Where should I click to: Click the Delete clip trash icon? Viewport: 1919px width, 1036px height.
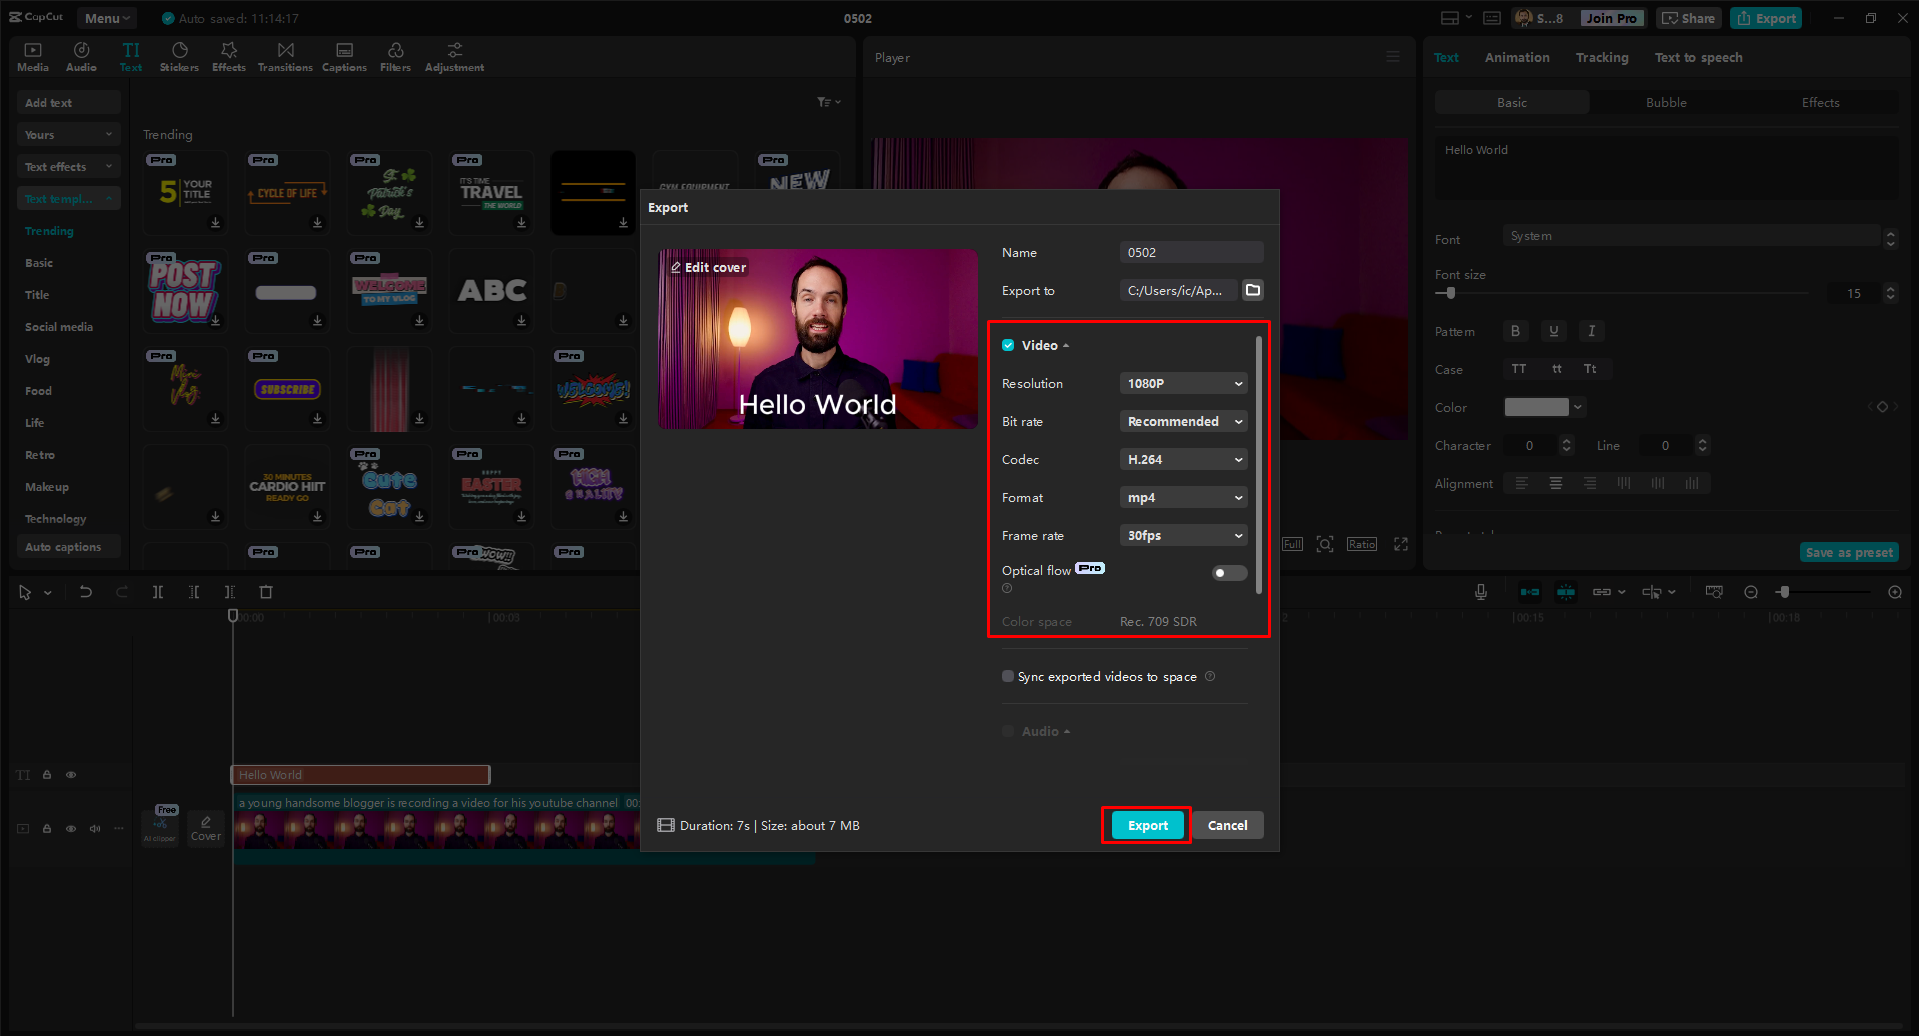[x=265, y=591]
